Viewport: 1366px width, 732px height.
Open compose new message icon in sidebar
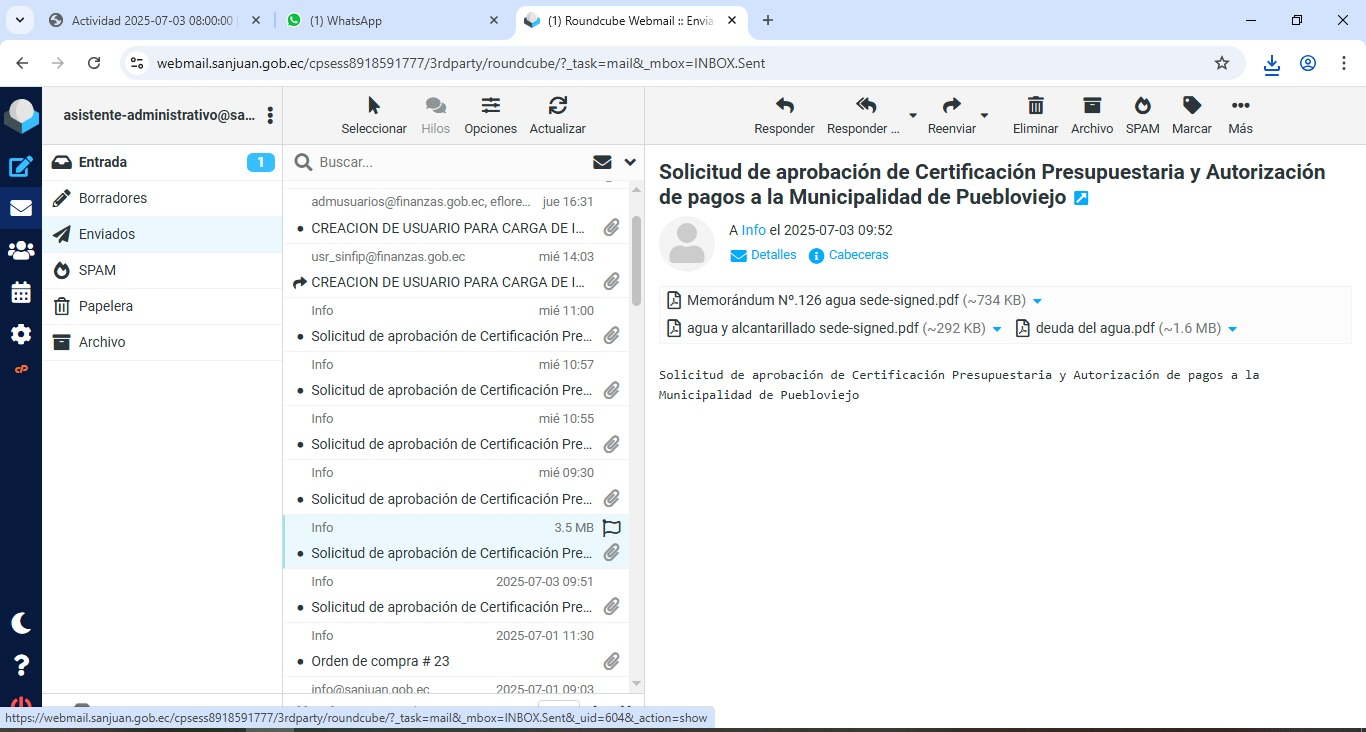pos(21,167)
